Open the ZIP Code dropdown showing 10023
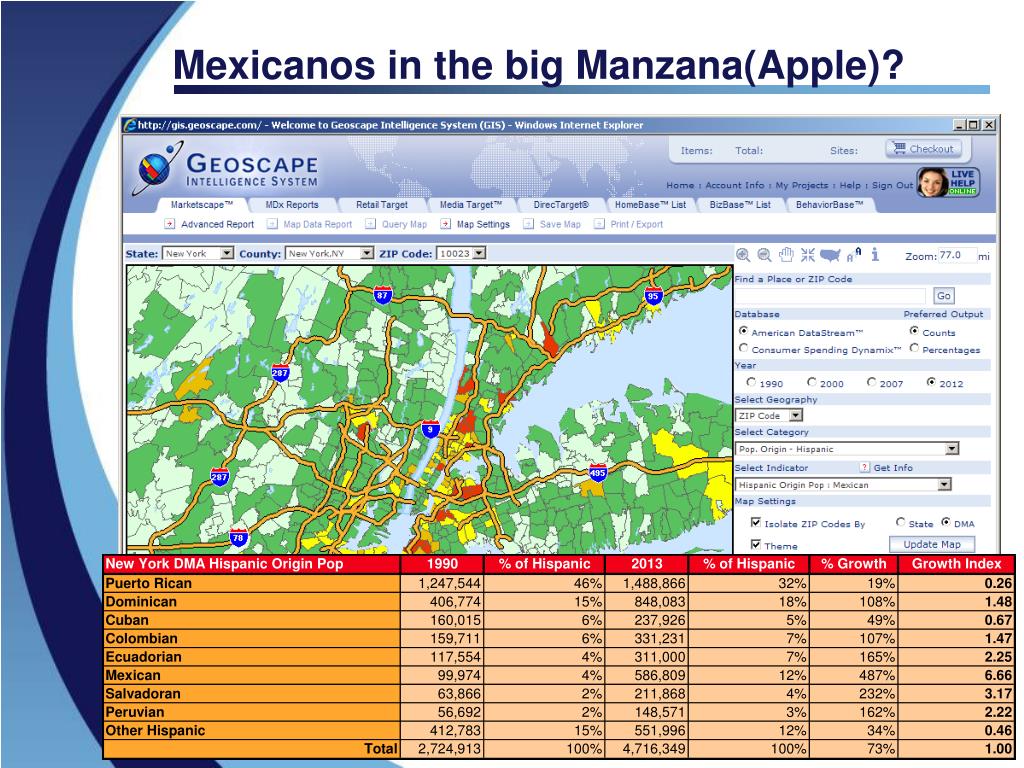Screen dimensions: 1024x768 coord(461,253)
